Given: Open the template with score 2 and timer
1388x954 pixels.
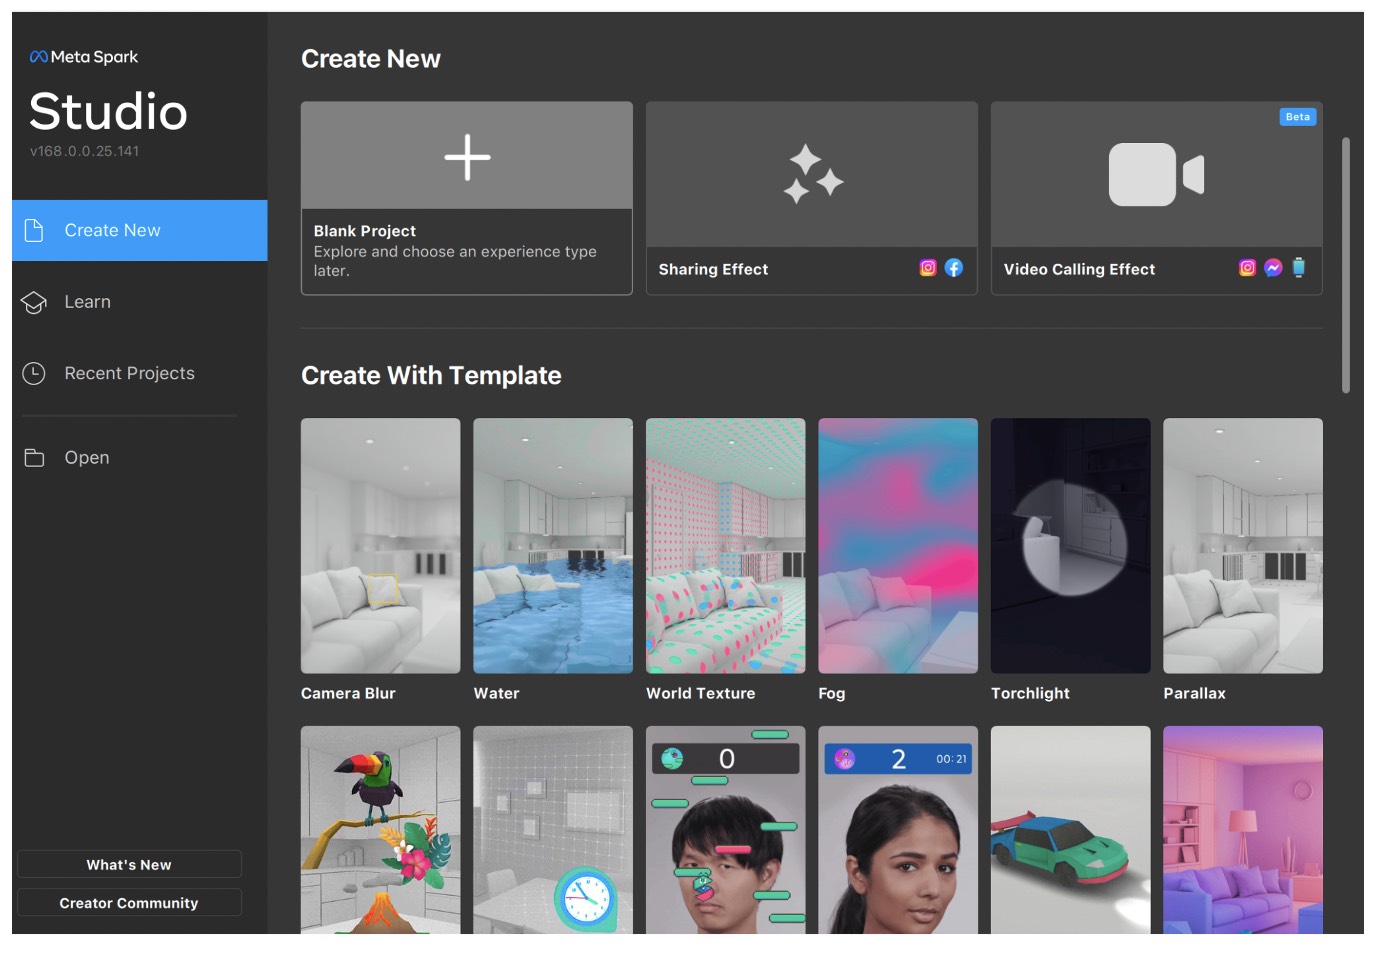Looking at the screenshot, I should point(898,830).
